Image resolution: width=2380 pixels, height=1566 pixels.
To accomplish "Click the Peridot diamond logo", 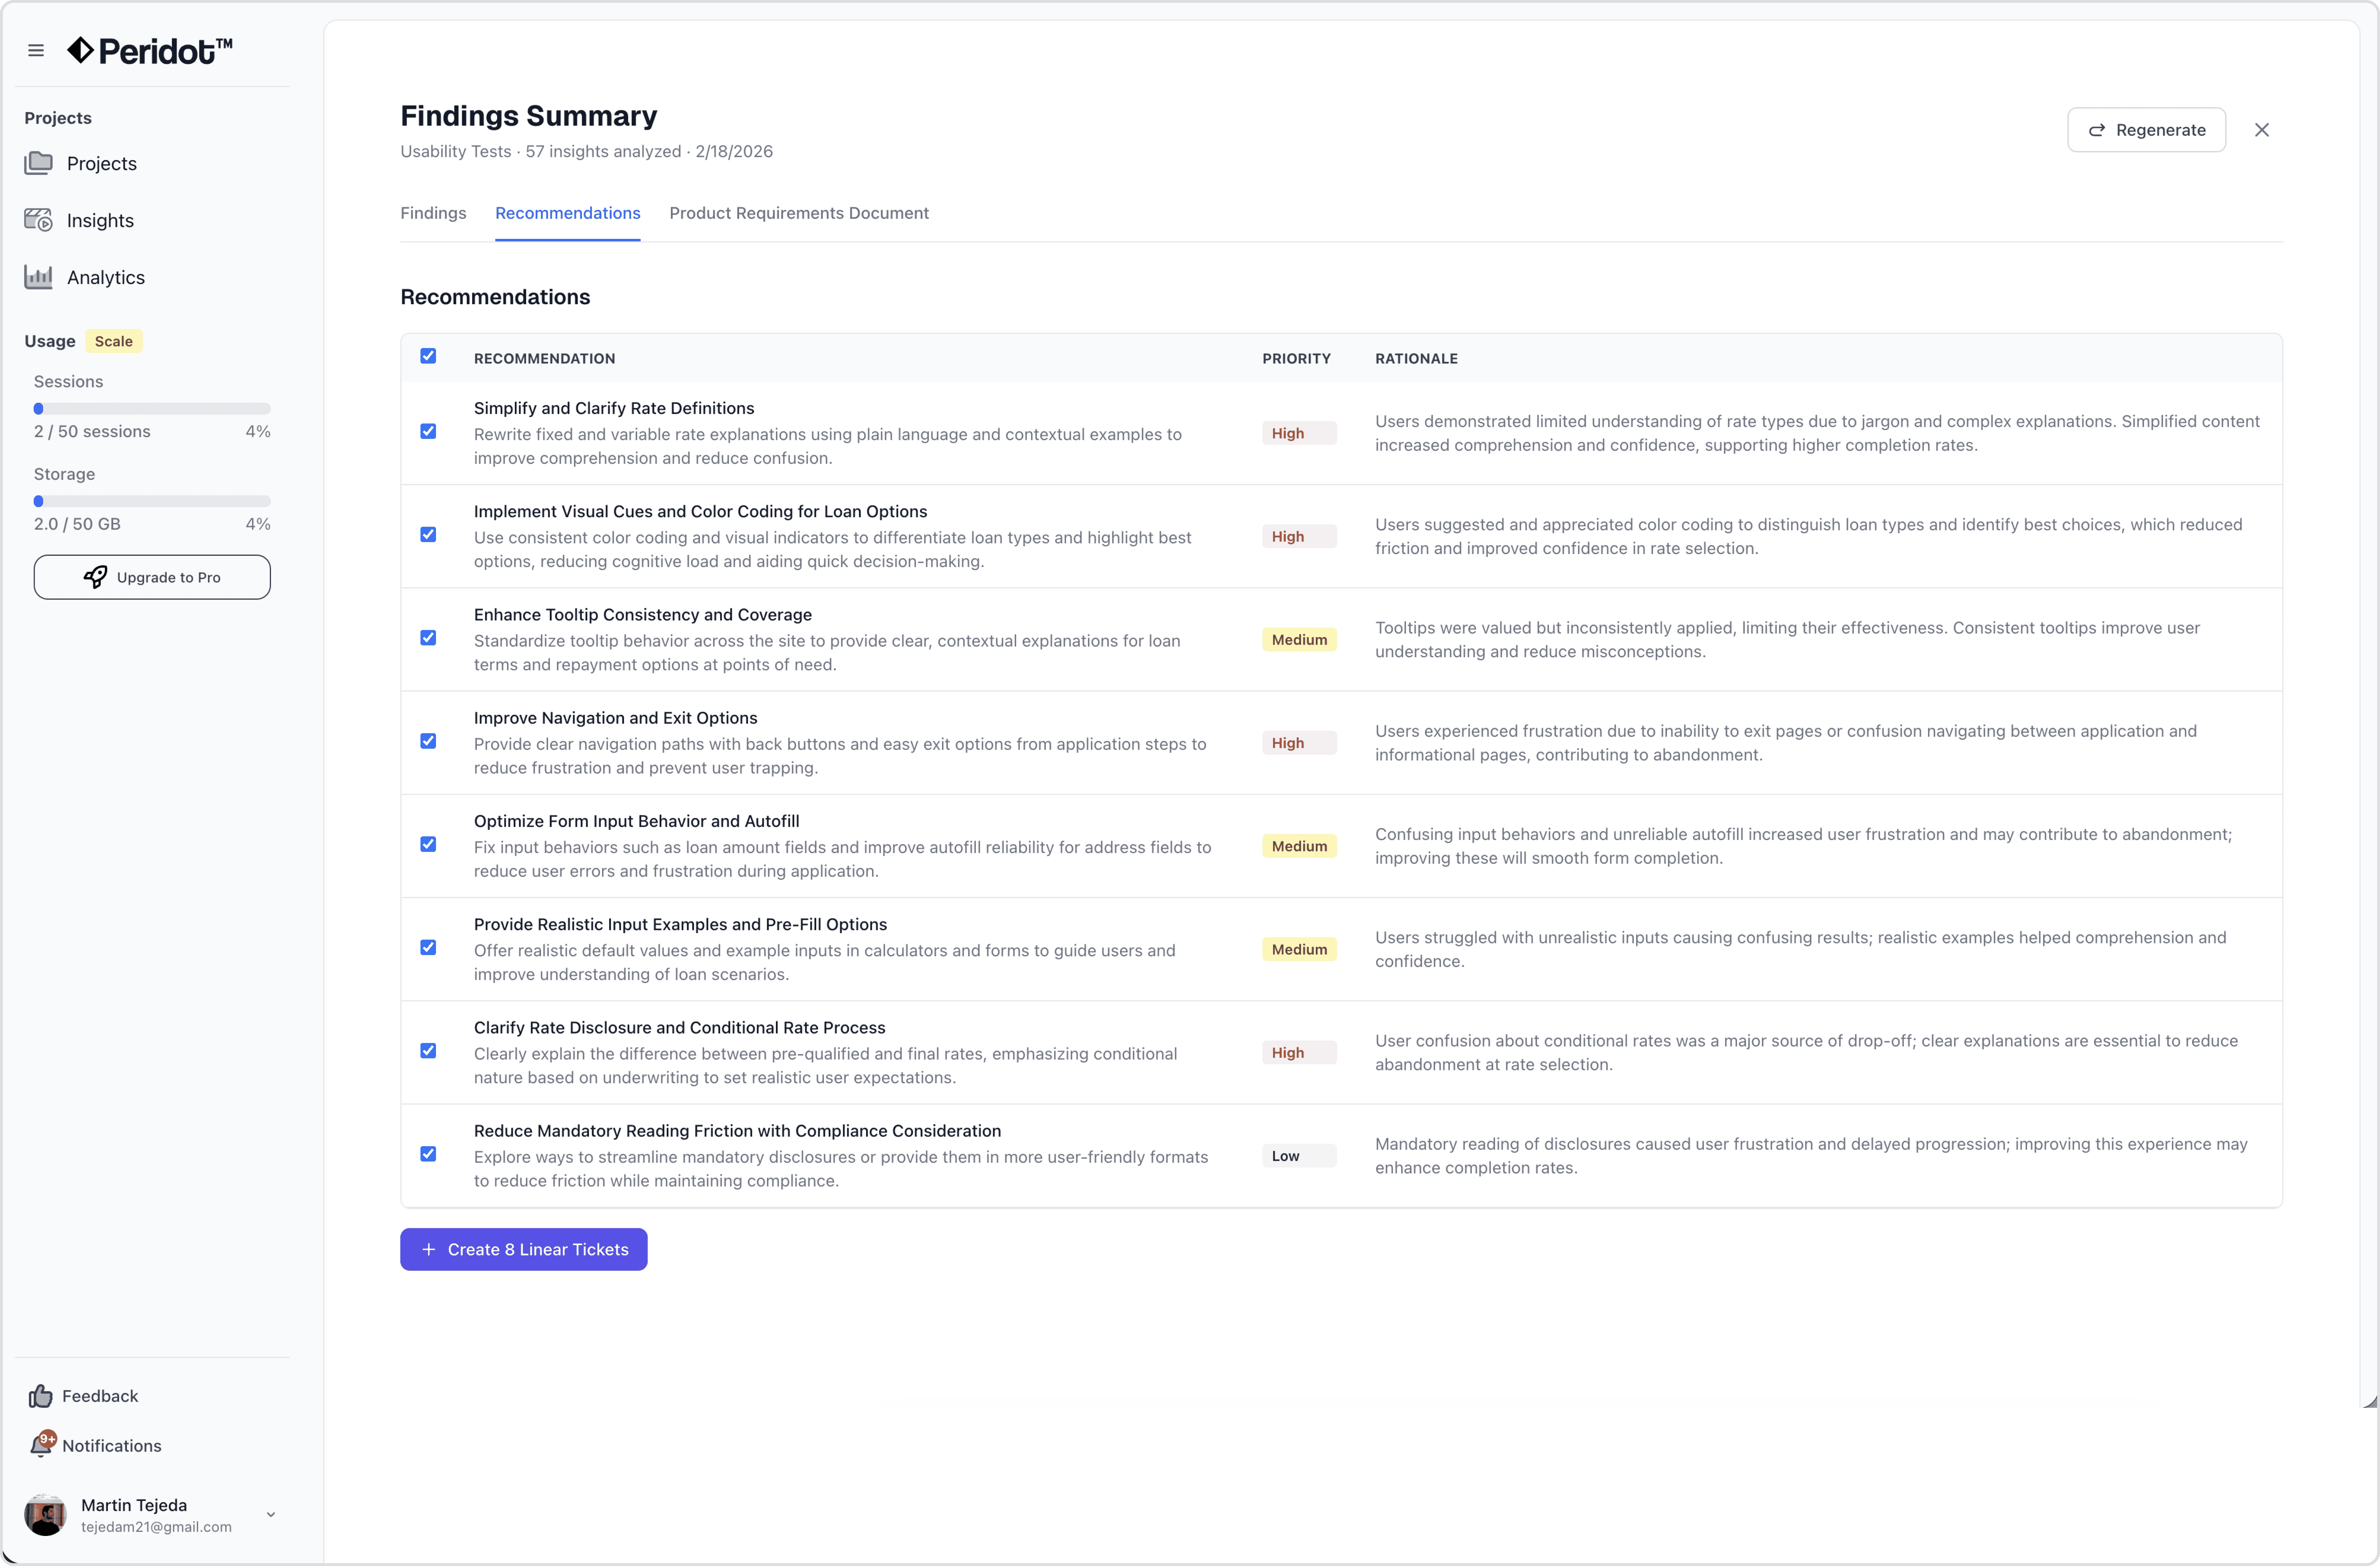I will 80,50.
